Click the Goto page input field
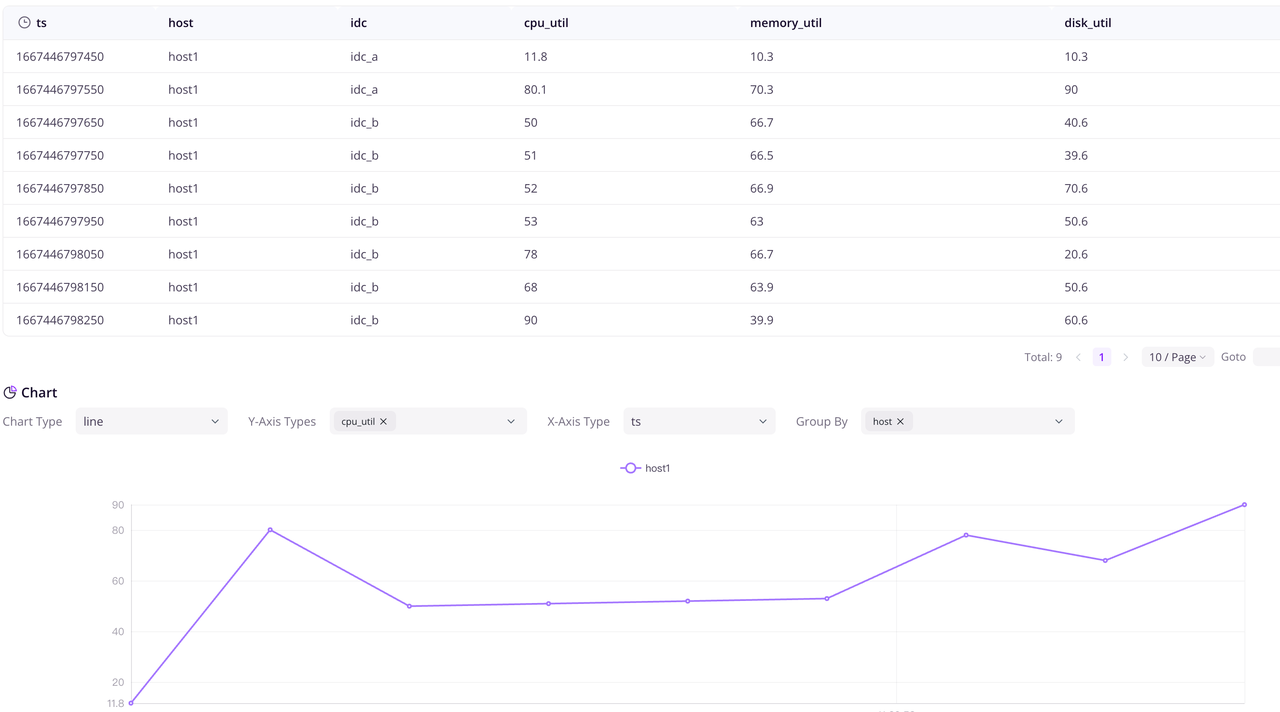 (x=1266, y=357)
